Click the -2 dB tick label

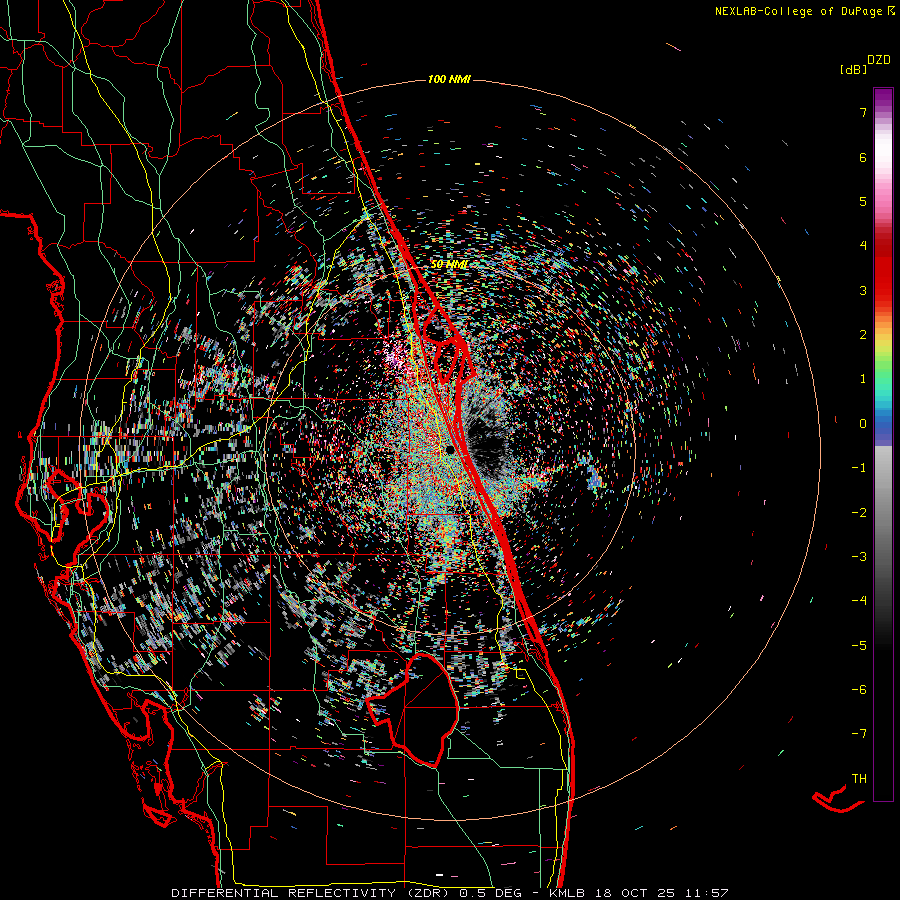pos(859,512)
